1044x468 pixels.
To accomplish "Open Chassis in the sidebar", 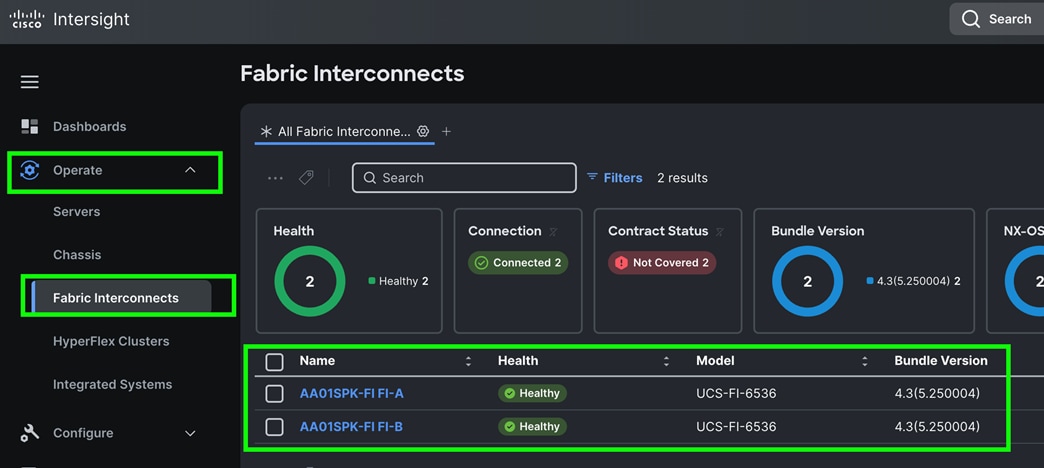I will click(x=77, y=255).
